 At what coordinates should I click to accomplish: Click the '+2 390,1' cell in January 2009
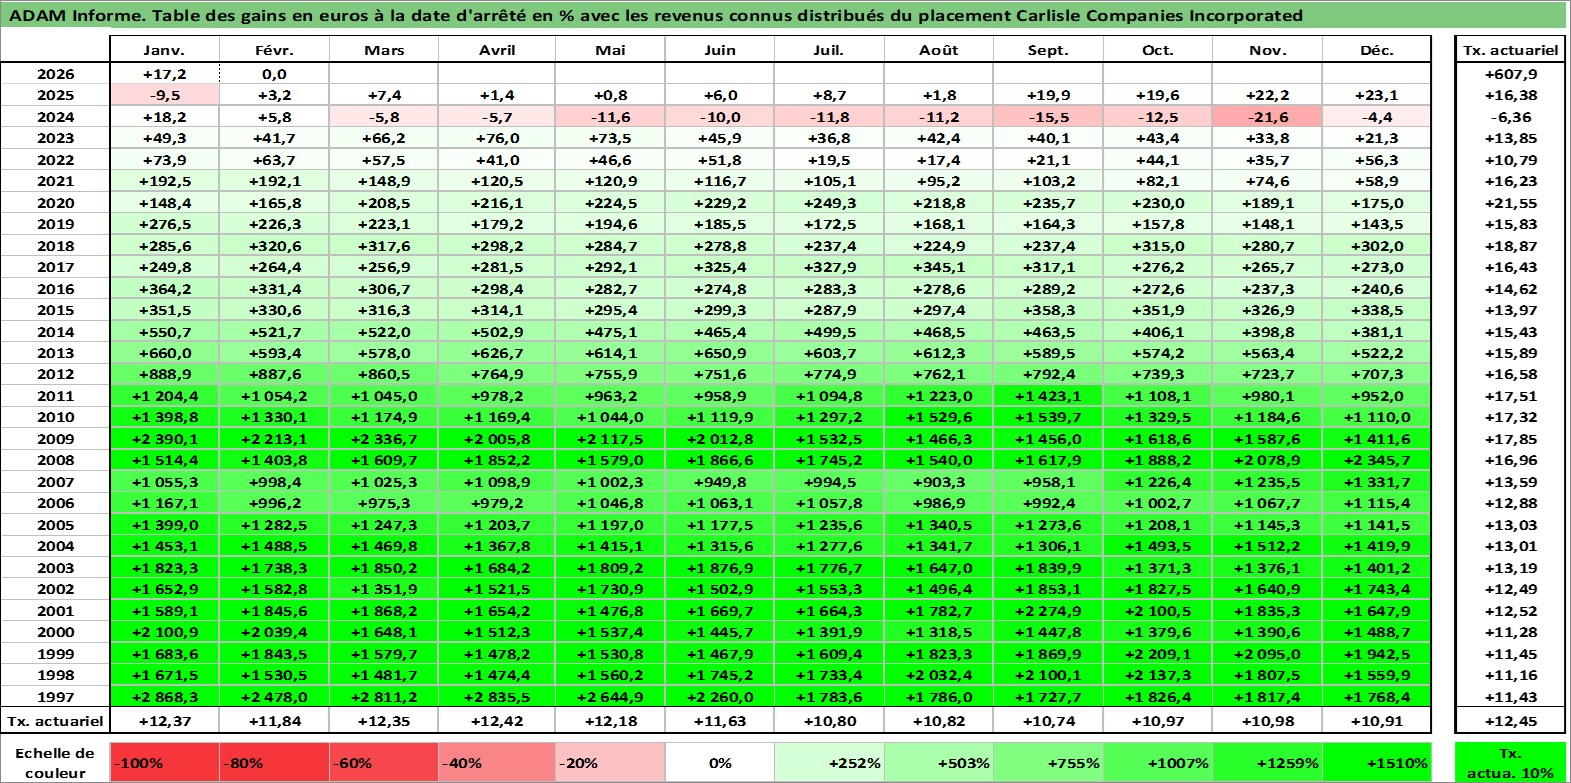click(164, 439)
